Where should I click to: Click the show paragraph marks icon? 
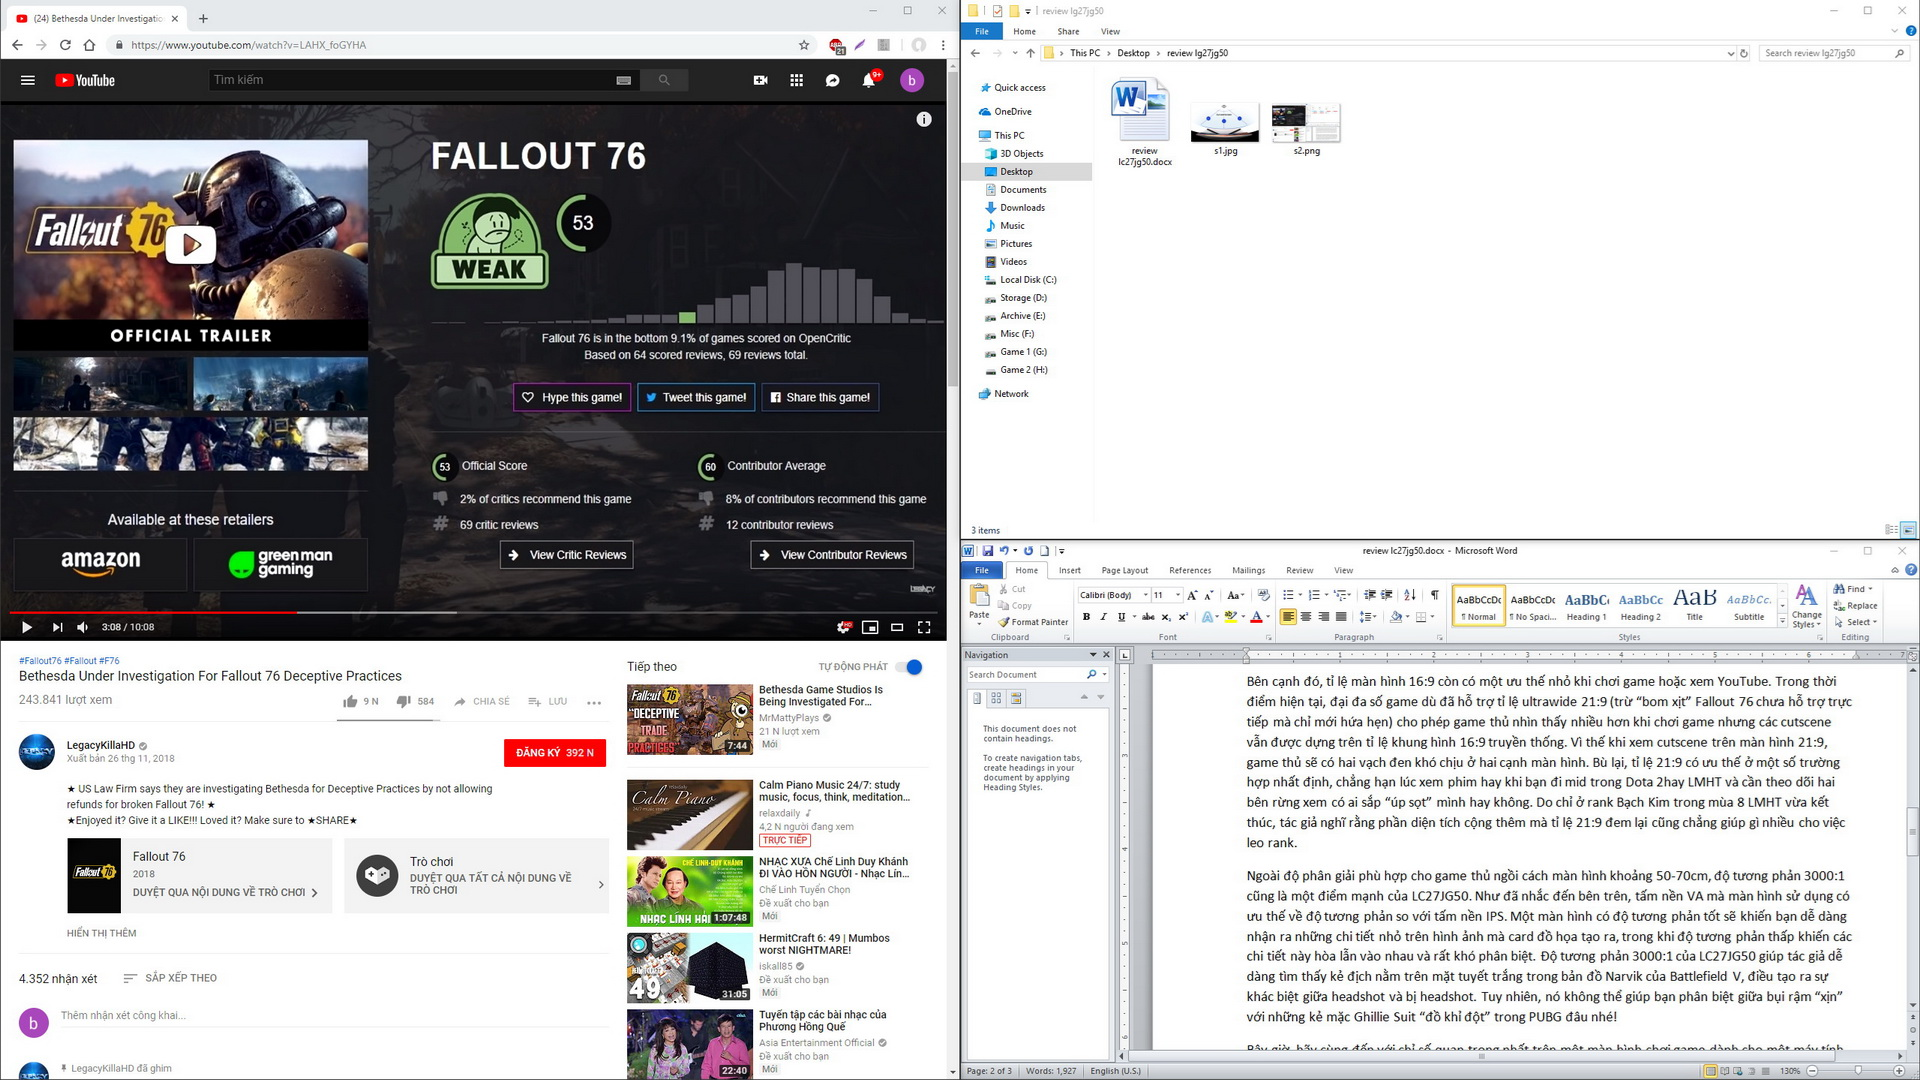1434,595
